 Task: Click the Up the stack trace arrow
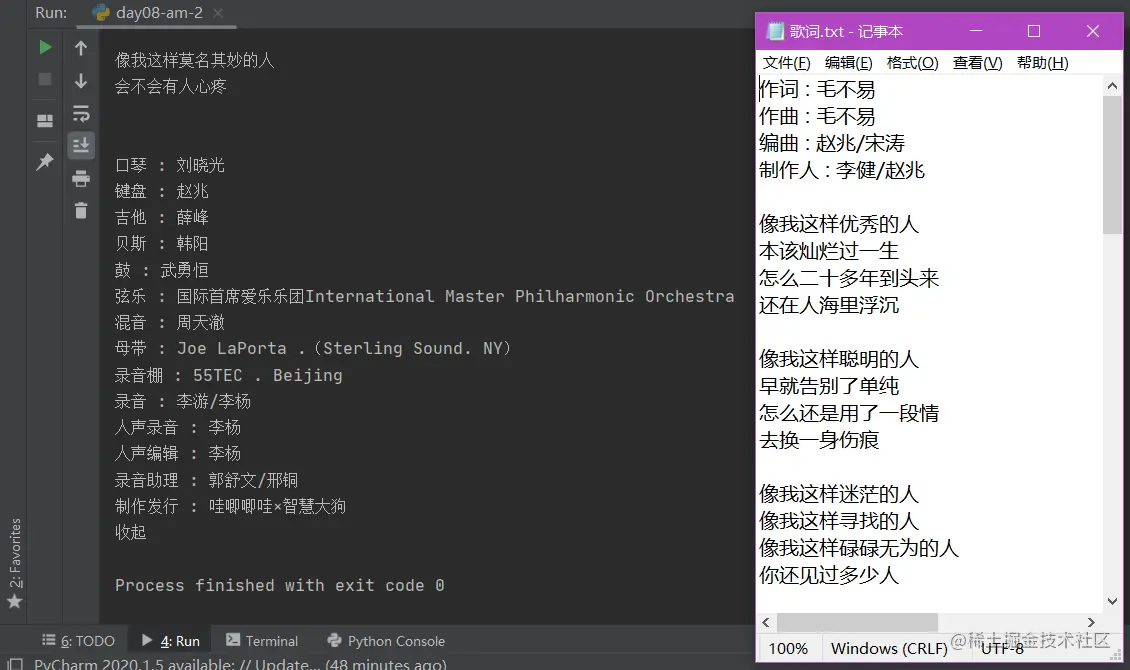81,48
